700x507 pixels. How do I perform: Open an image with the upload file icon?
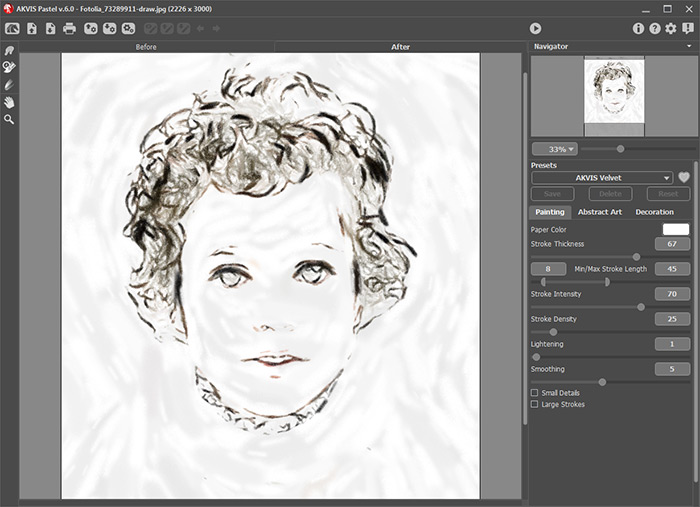32,29
